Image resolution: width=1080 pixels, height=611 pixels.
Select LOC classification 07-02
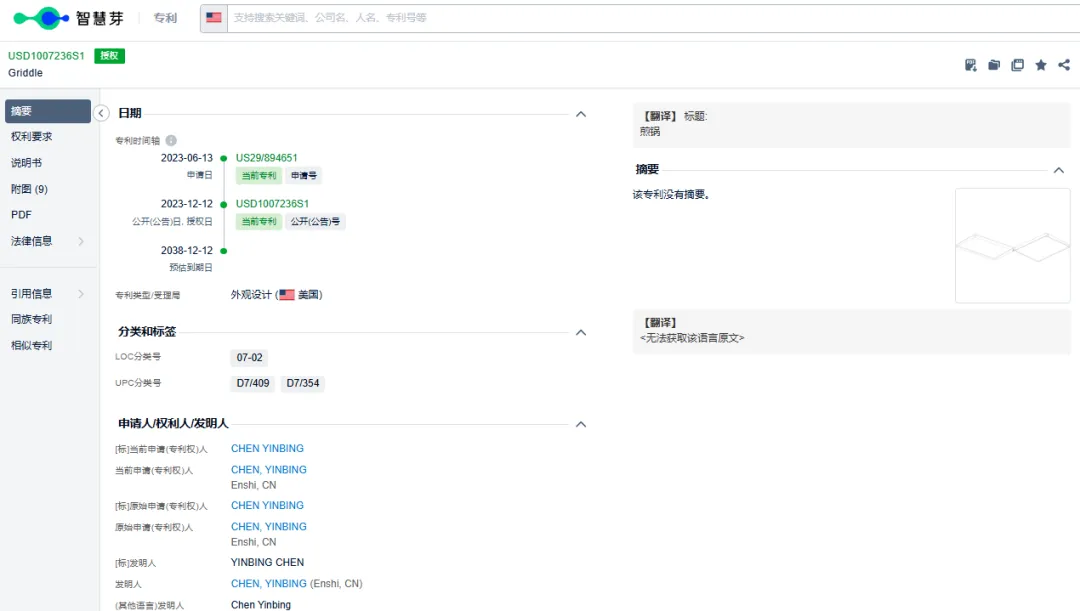(x=249, y=358)
